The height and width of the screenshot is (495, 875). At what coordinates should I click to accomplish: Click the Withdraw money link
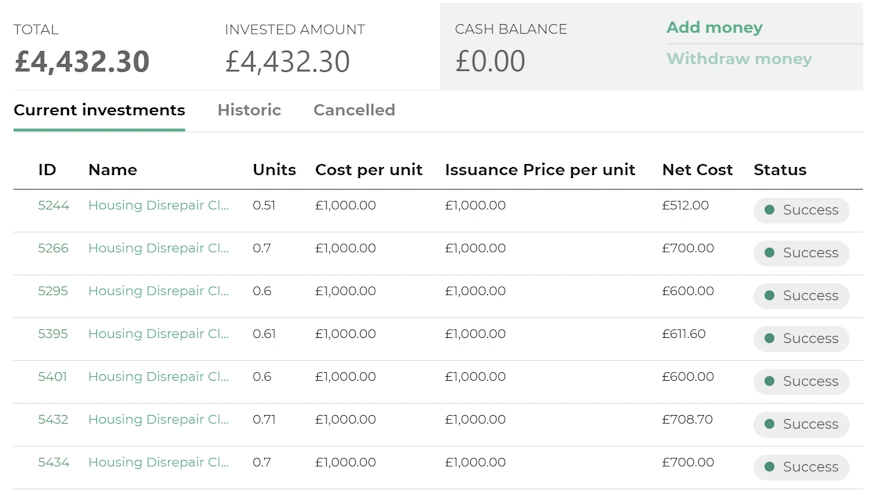739,59
